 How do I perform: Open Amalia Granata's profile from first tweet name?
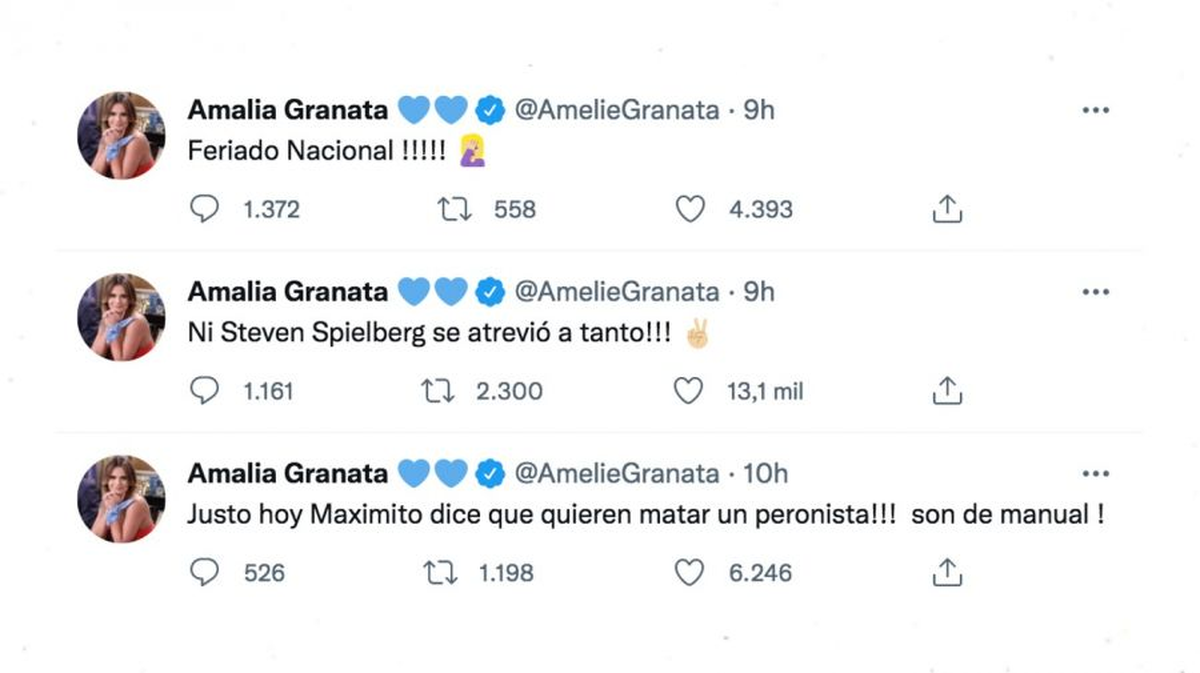pyautogui.click(x=288, y=110)
